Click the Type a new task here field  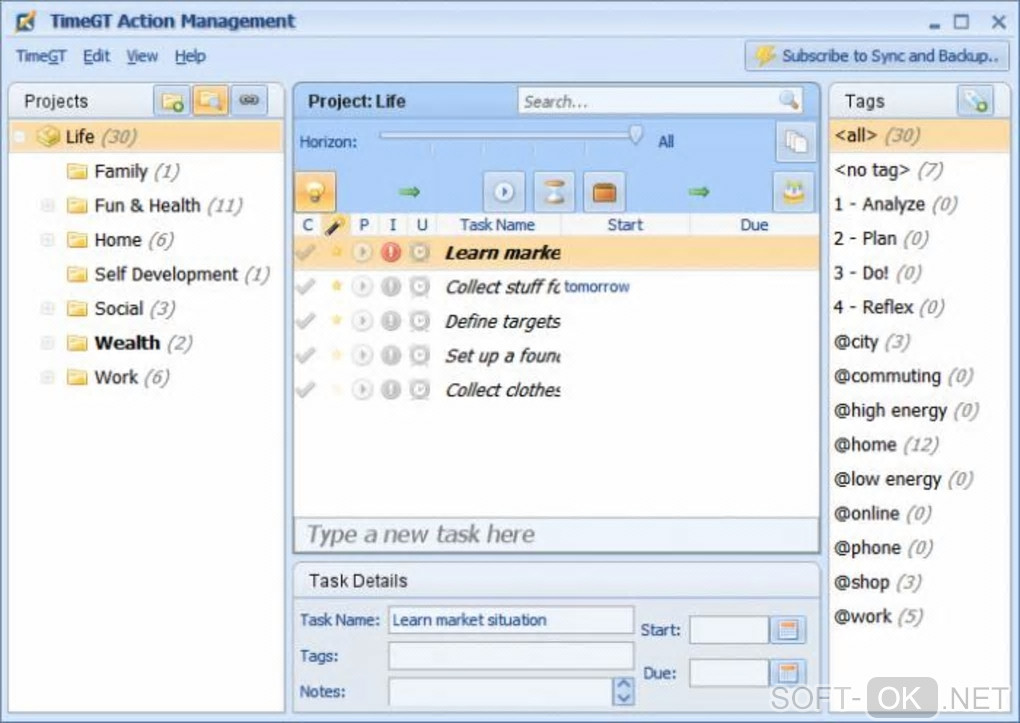pos(556,534)
